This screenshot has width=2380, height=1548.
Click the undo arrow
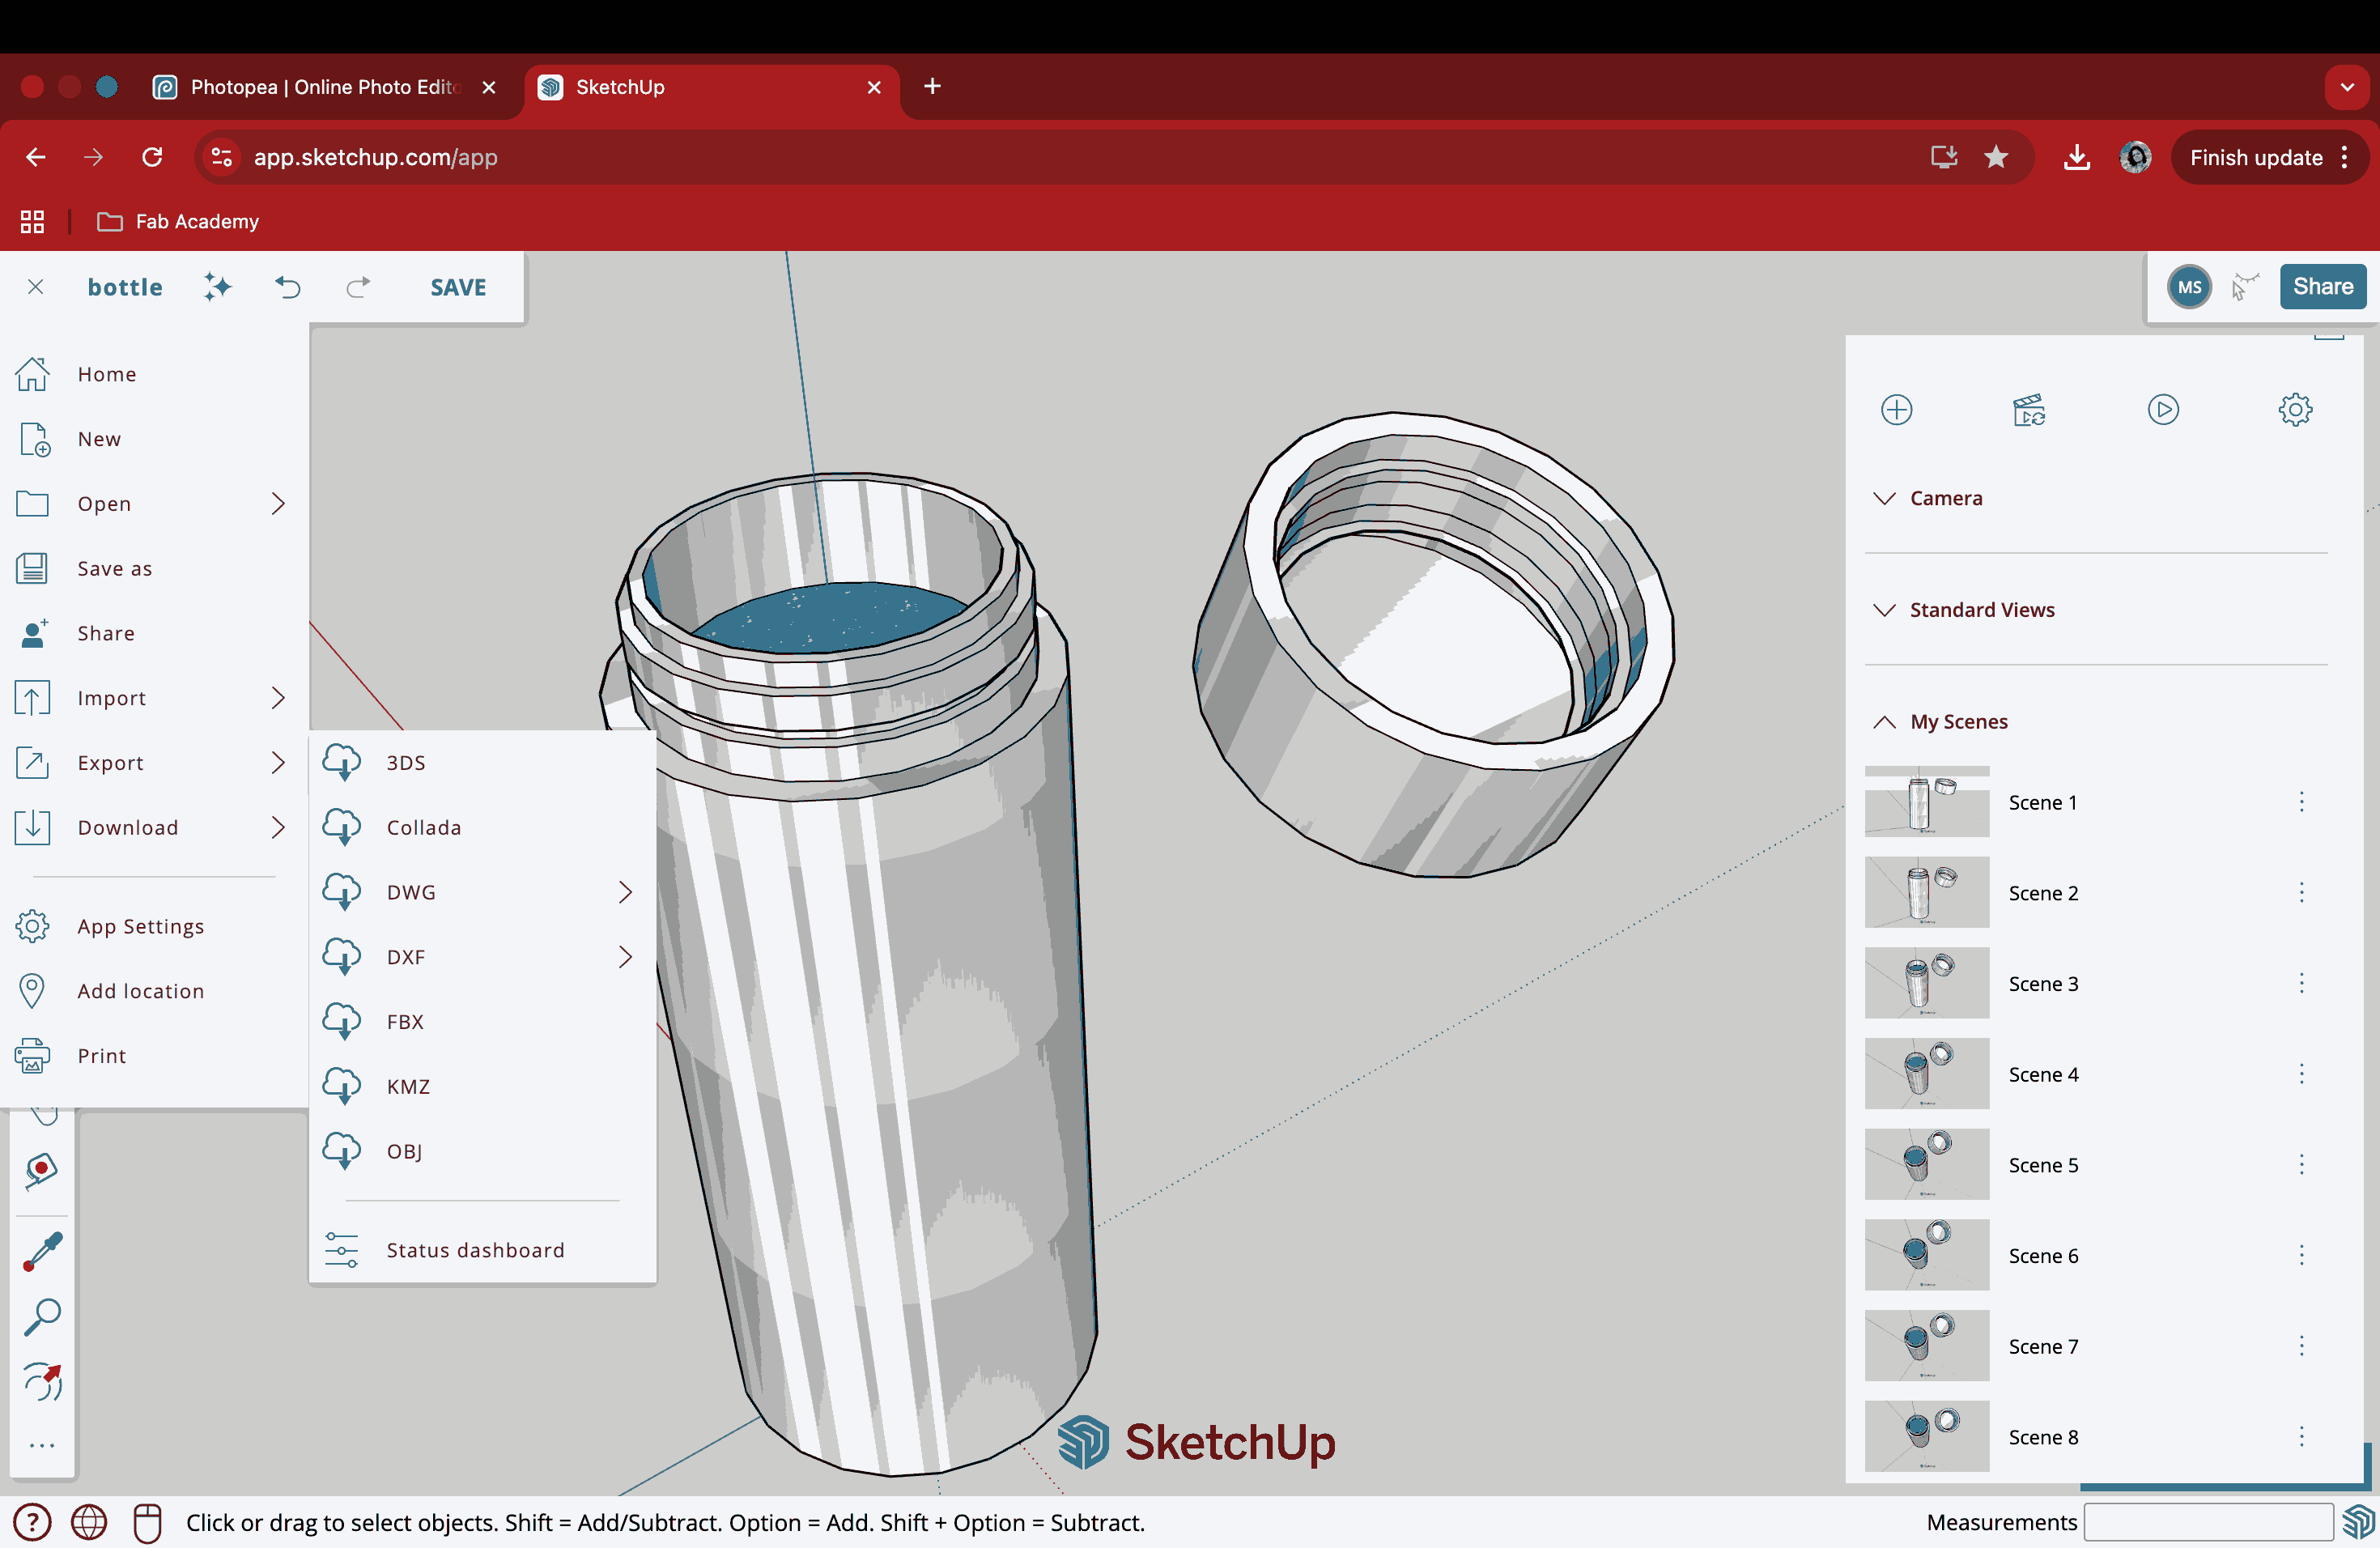click(x=288, y=287)
